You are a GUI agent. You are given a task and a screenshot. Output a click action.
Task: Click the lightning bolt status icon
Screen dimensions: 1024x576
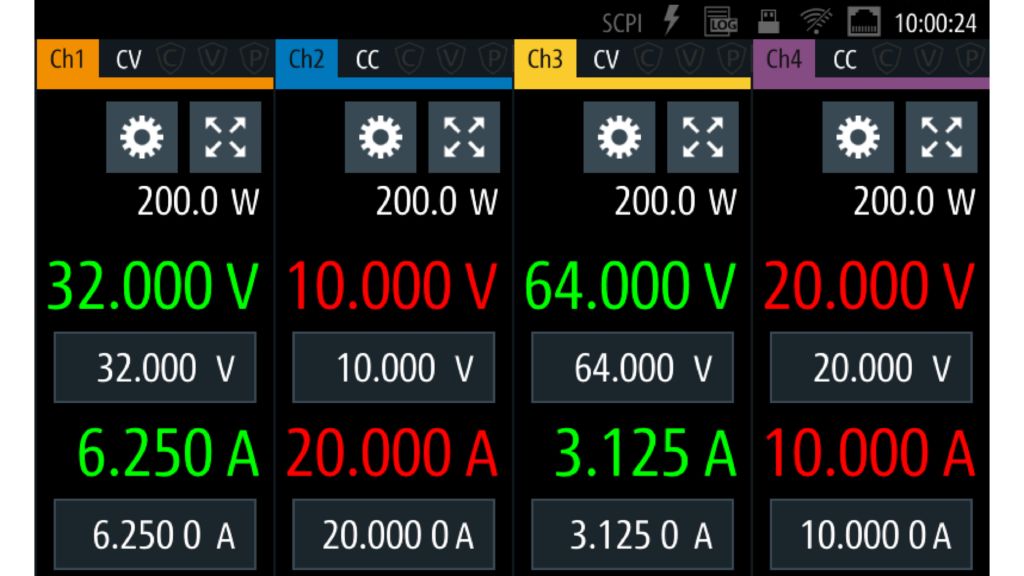click(x=672, y=22)
